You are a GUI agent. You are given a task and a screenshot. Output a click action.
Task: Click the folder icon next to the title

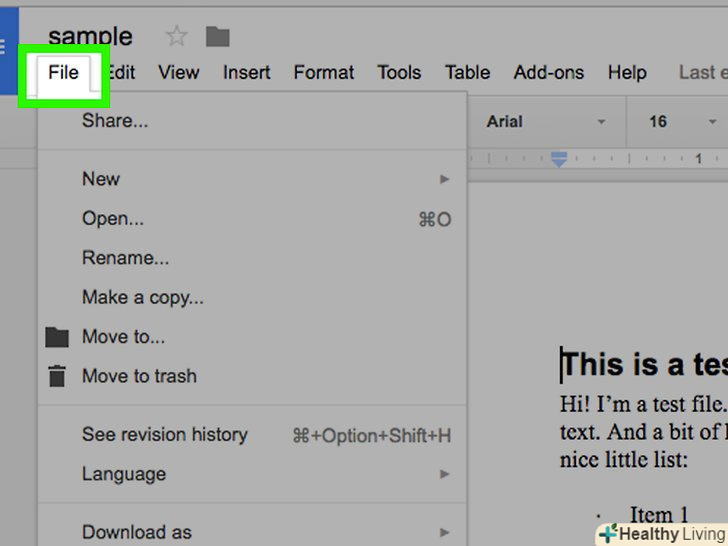[218, 36]
